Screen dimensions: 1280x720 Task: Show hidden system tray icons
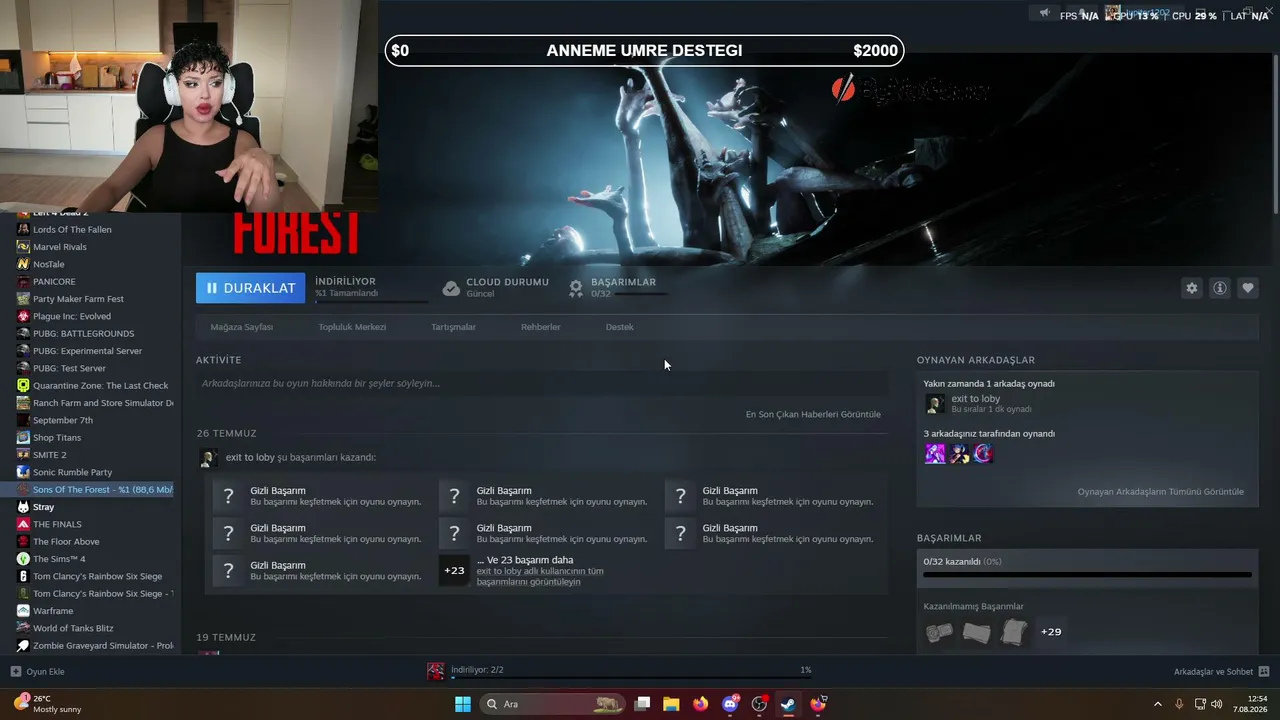coord(1158,704)
